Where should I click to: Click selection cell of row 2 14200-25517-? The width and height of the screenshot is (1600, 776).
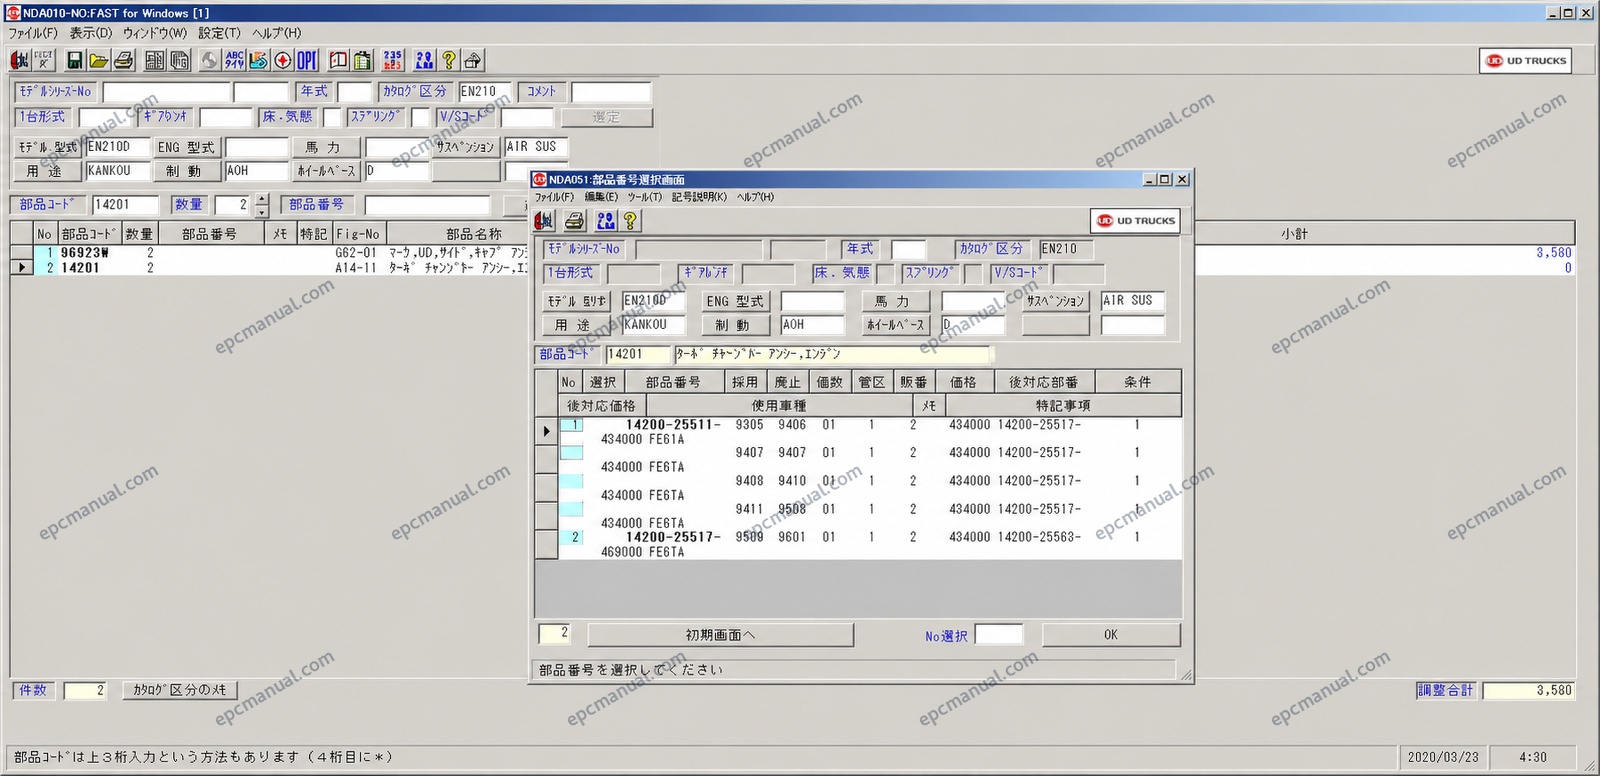[571, 537]
